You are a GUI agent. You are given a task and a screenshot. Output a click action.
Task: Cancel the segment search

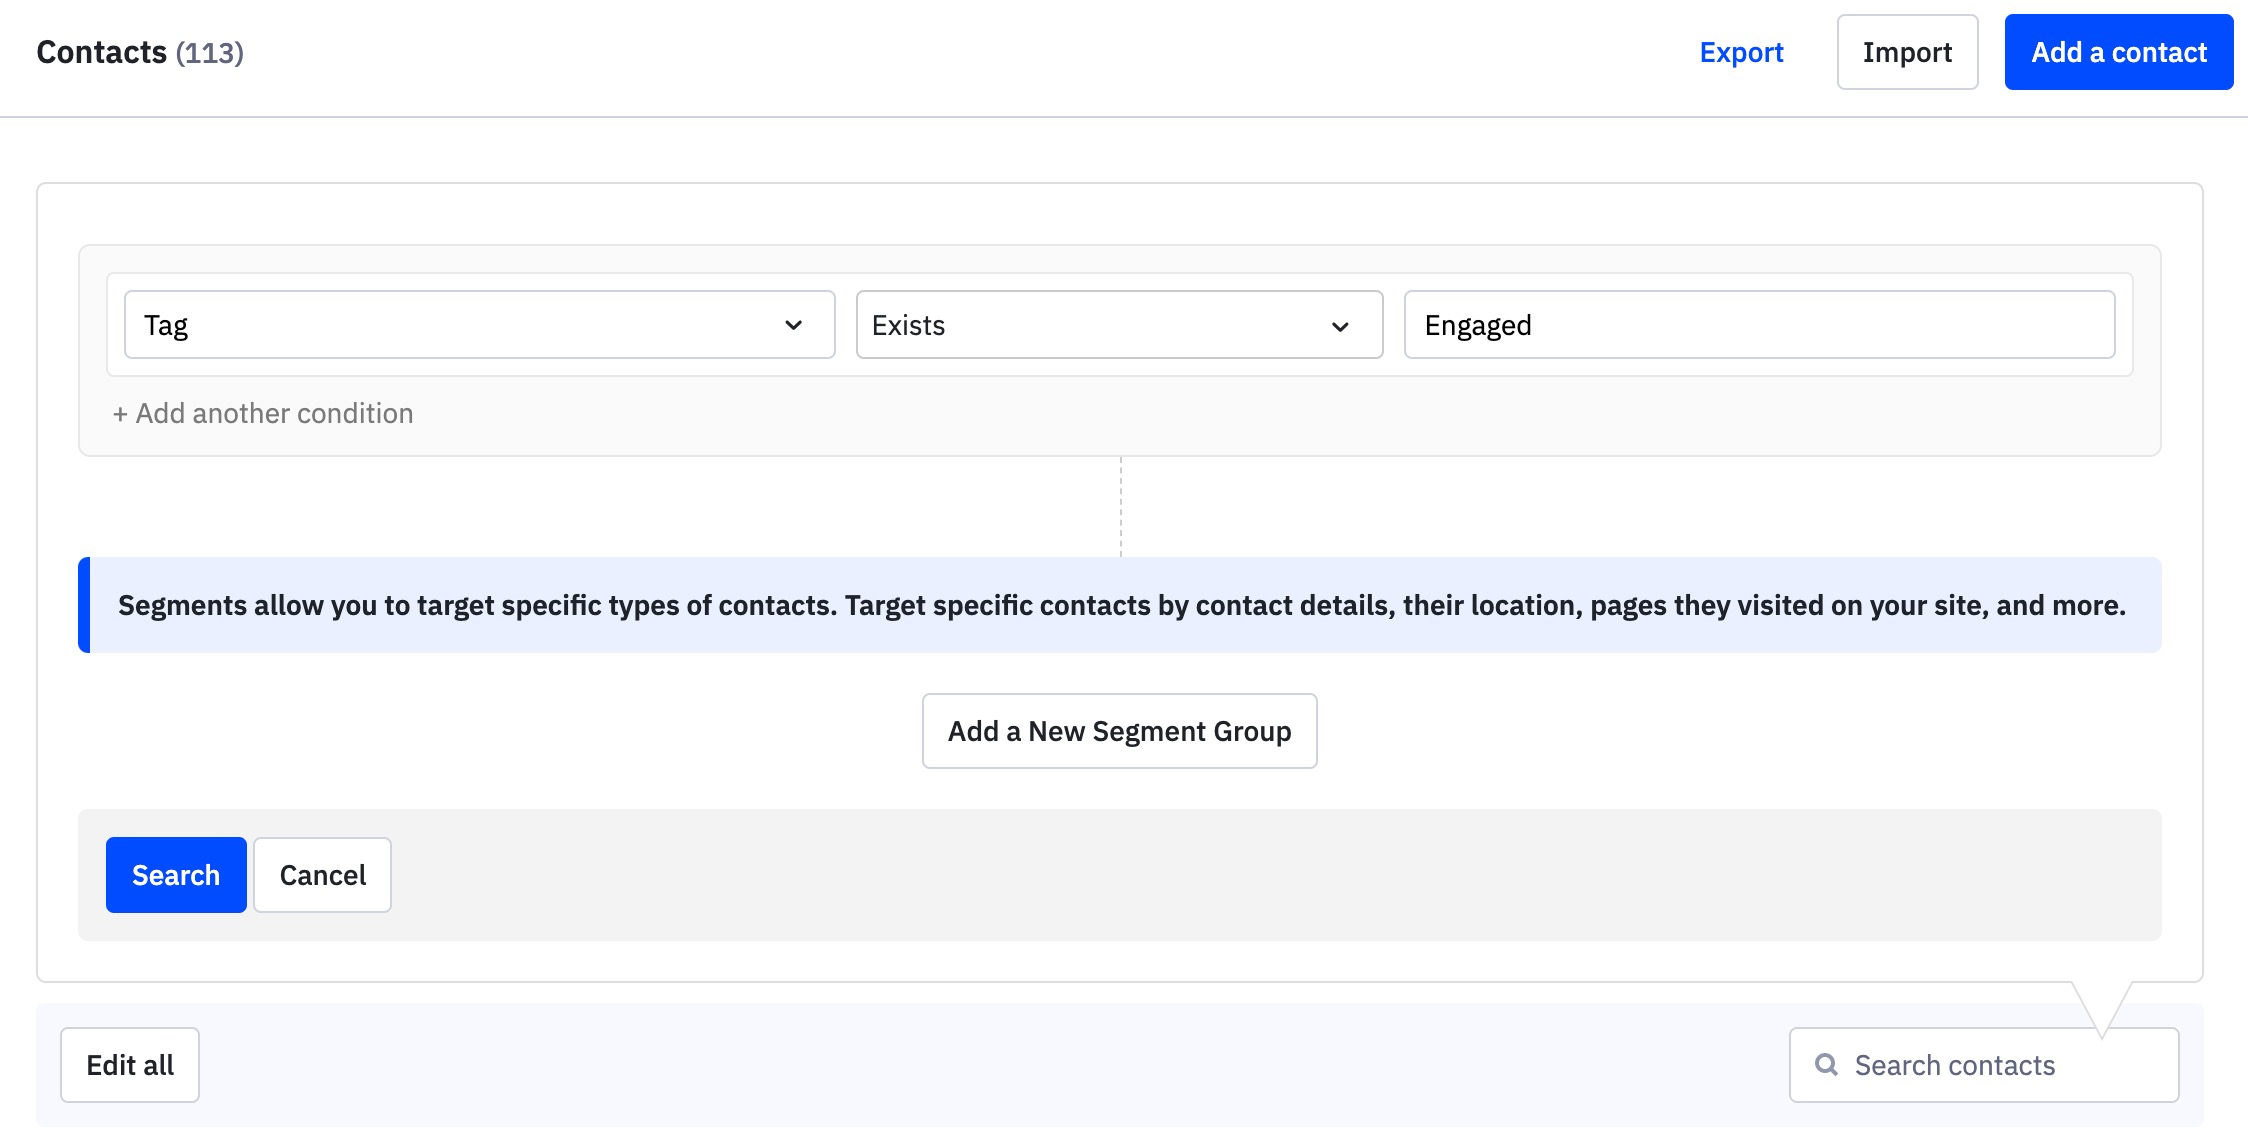[x=321, y=875]
